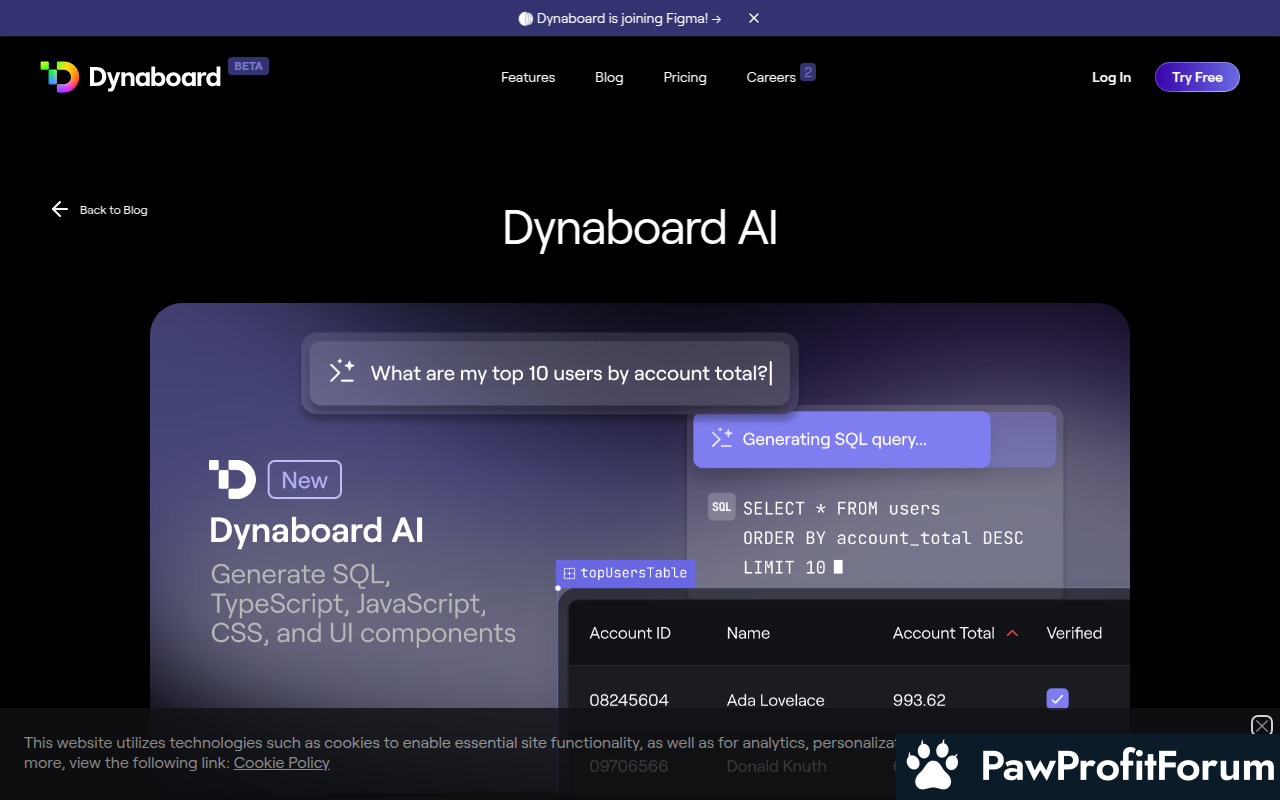1280x800 pixels.
Task: Open the Features menu item
Action: coord(528,77)
